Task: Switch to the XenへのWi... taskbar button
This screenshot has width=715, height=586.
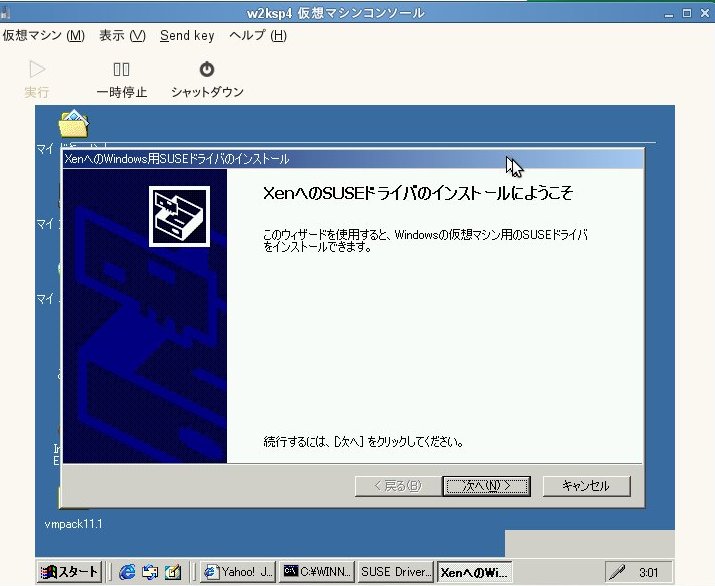Action: [x=474, y=572]
